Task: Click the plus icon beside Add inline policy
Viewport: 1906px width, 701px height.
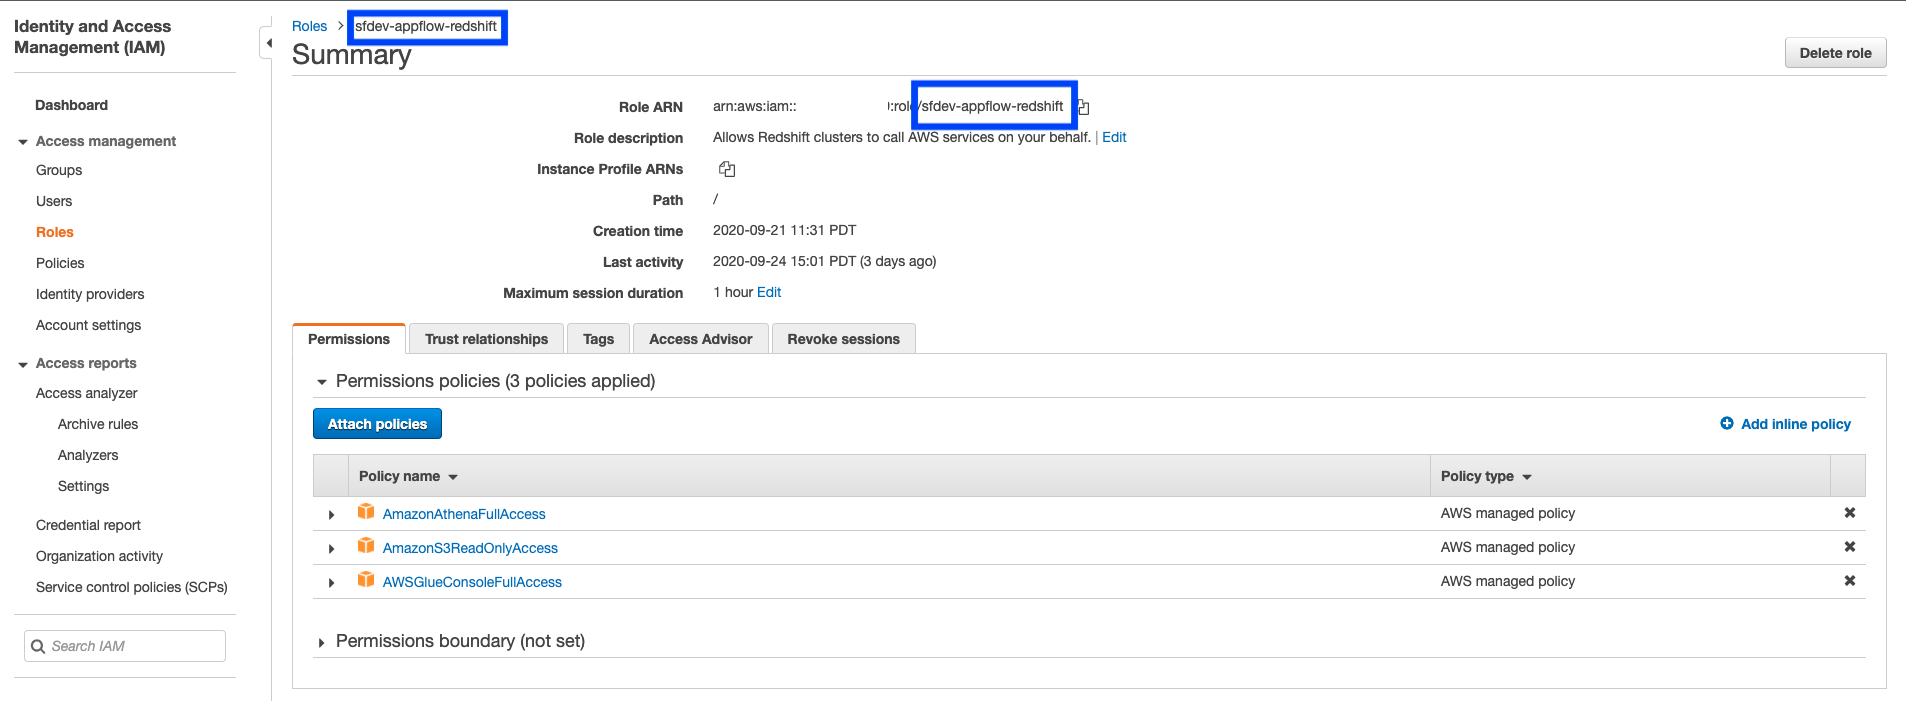Action: click(1727, 424)
